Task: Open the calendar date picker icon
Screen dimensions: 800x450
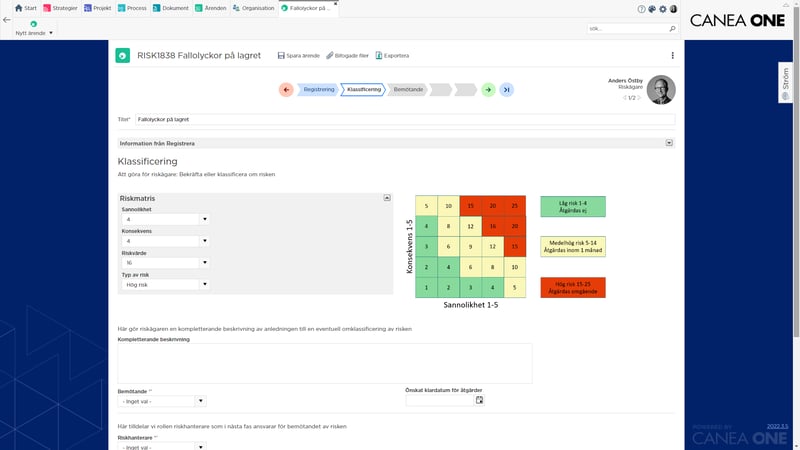Action: [x=480, y=401]
